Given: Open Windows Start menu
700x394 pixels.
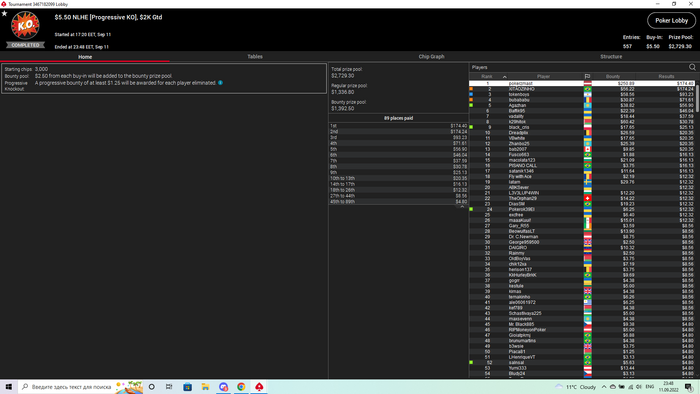Looking at the screenshot, I should tap(8, 387).
